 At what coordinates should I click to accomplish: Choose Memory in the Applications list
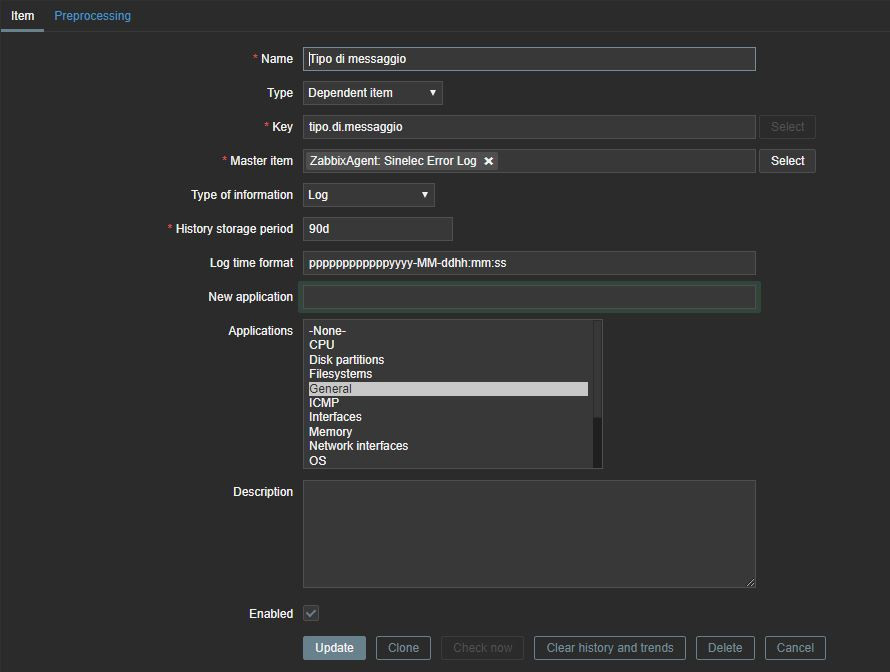click(330, 432)
